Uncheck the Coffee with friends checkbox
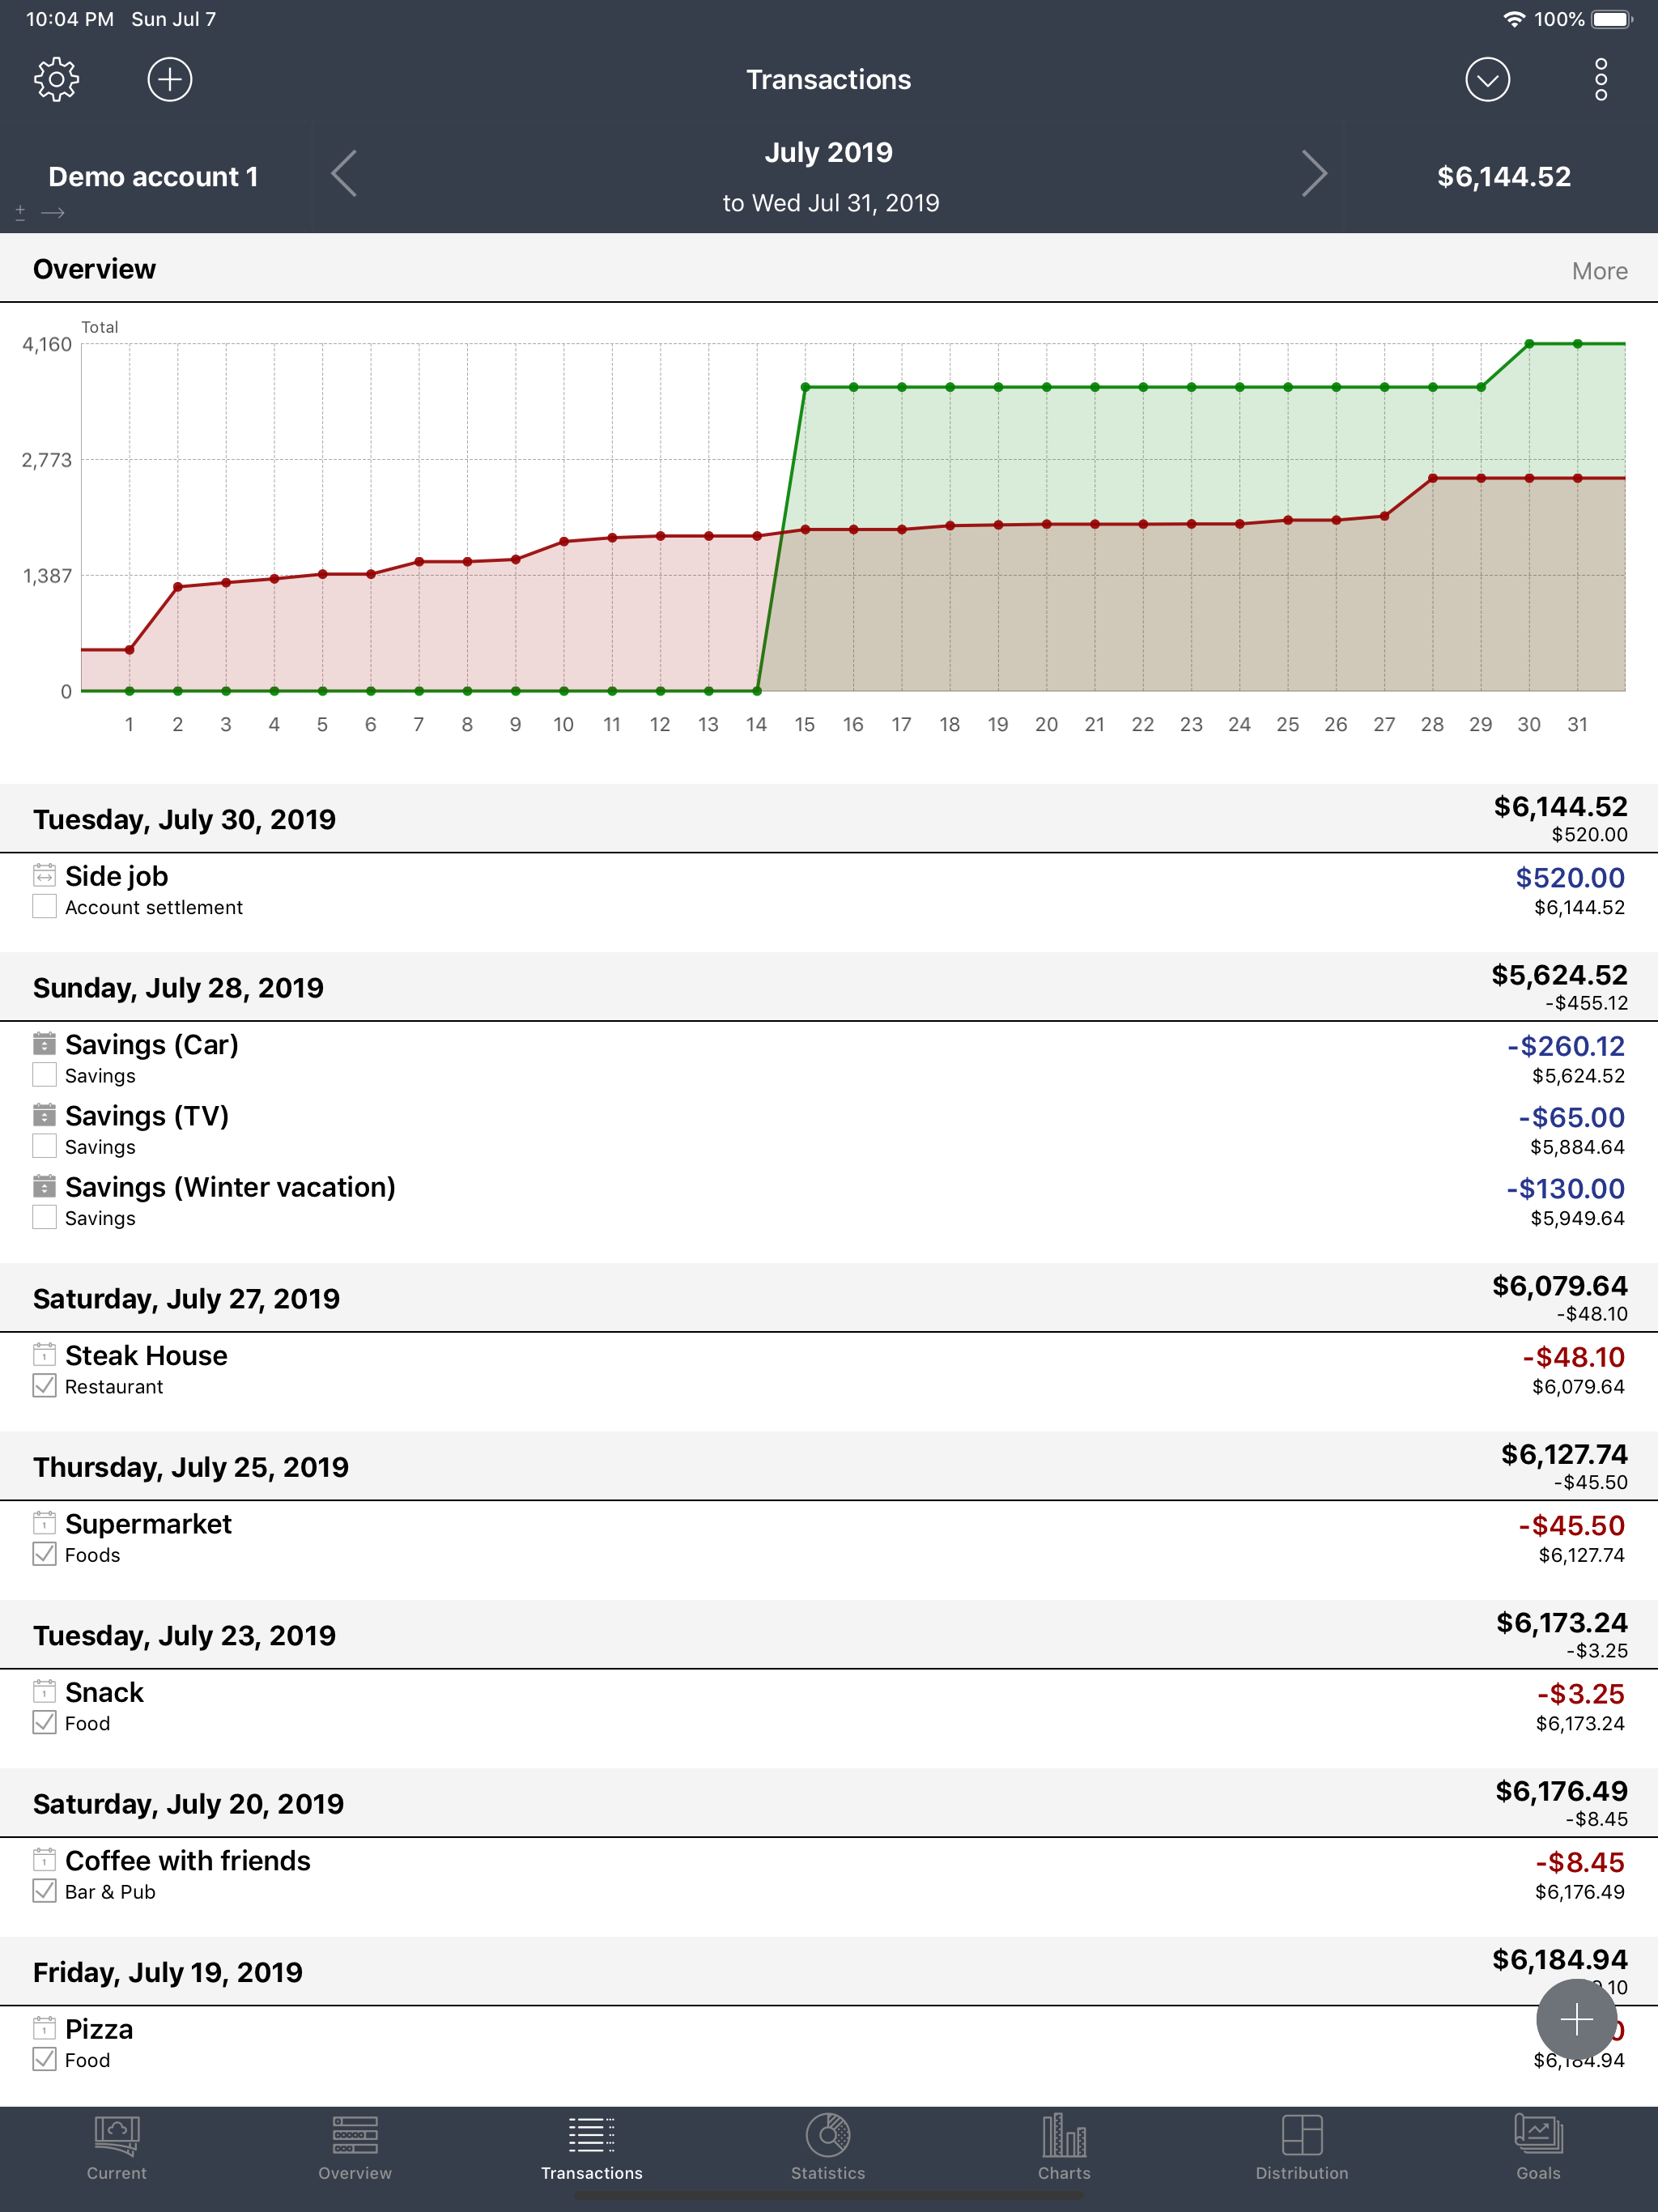Image resolution: width=1658 pixels, height=2212 pixels. click(x=44, y=1890)
